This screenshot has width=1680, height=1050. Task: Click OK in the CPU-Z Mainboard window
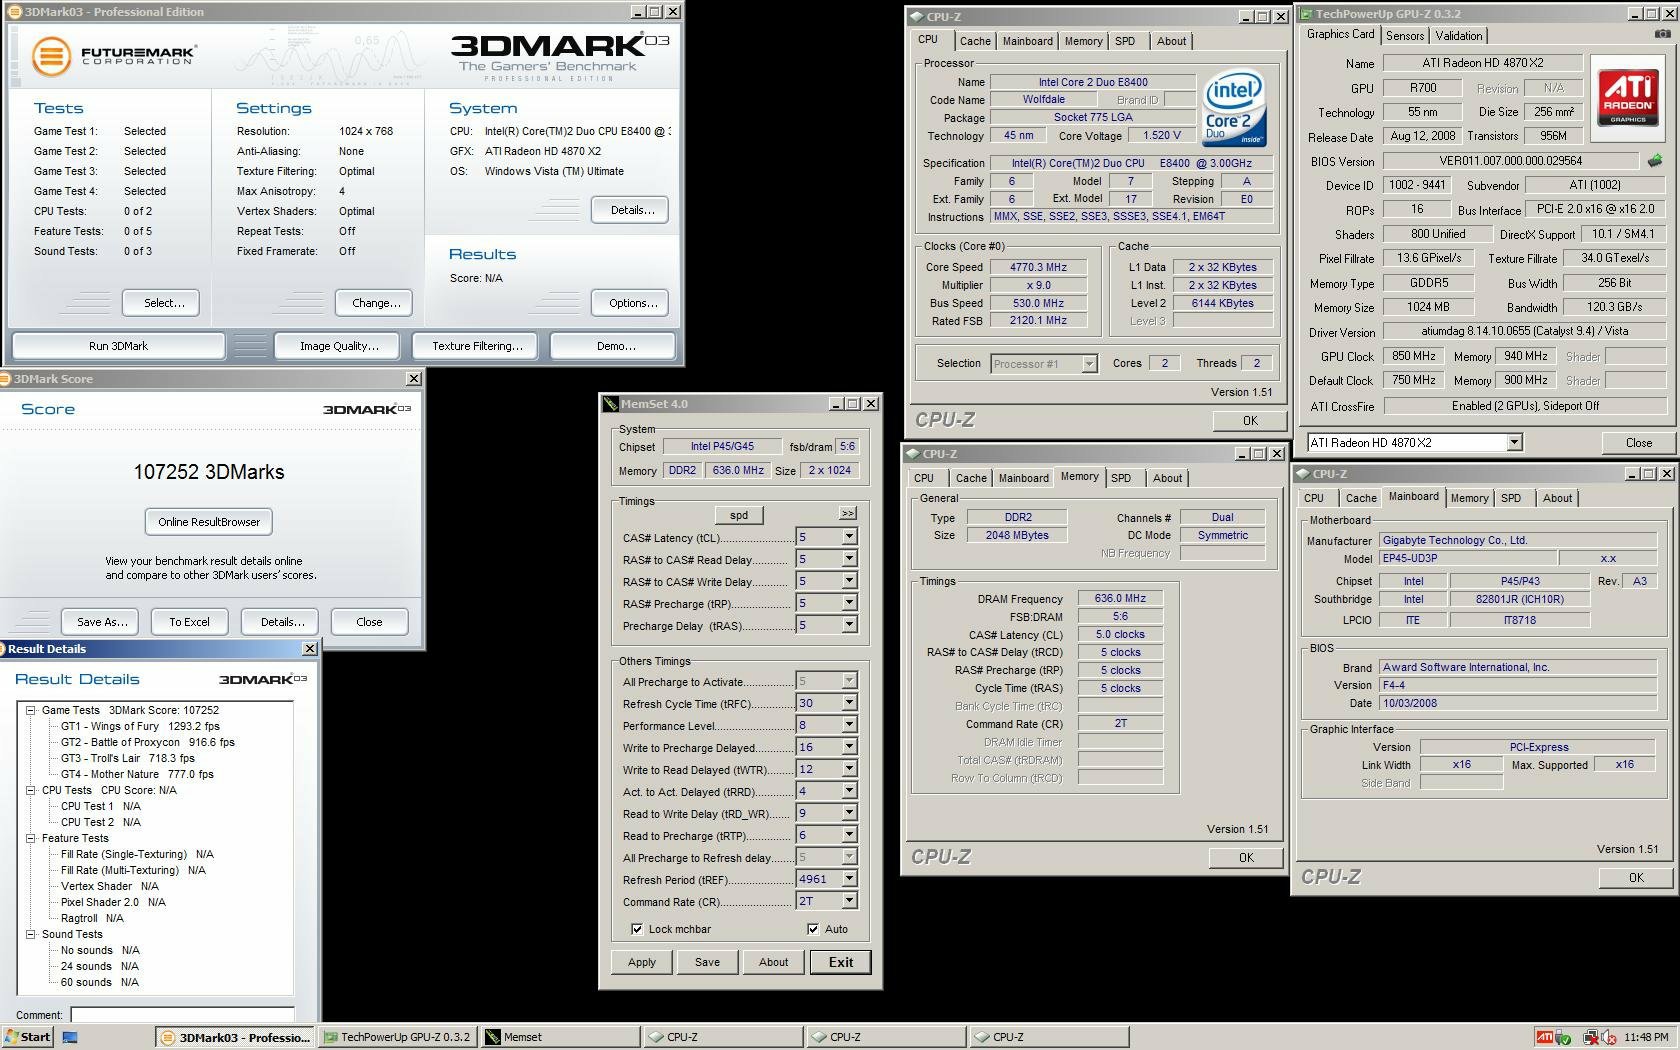point(1636,878)
